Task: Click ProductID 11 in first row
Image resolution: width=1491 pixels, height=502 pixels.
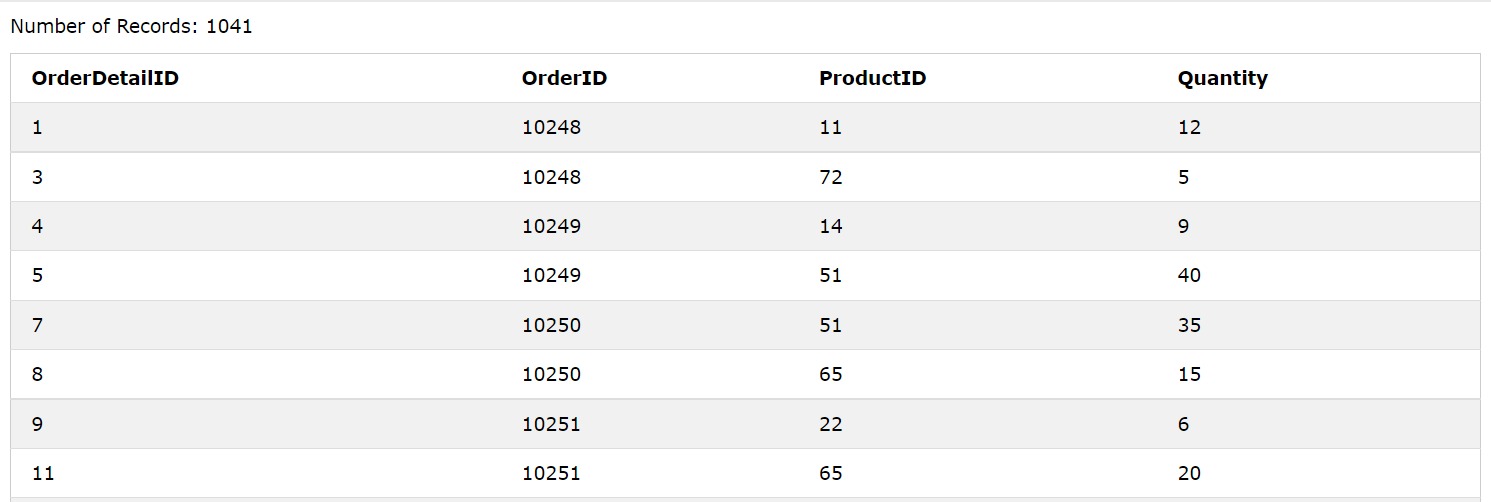Action: point(830,127)
